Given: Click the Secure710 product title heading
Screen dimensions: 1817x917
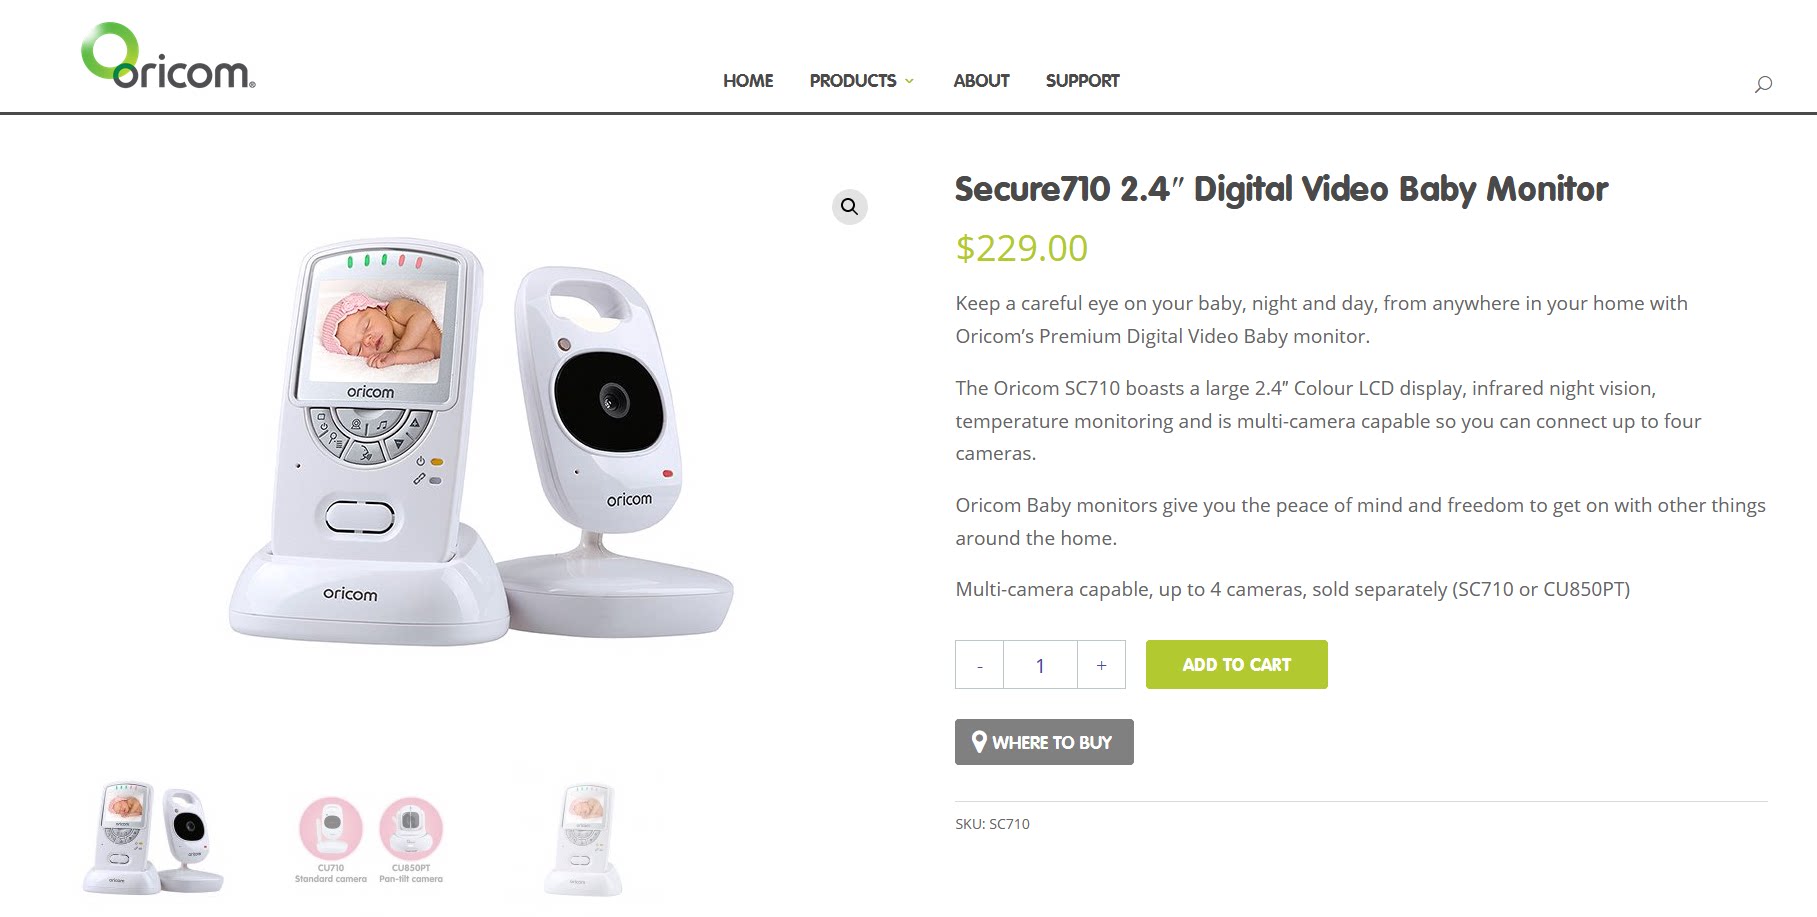Looking at the screenshot, I should (x=1281, y=189).
